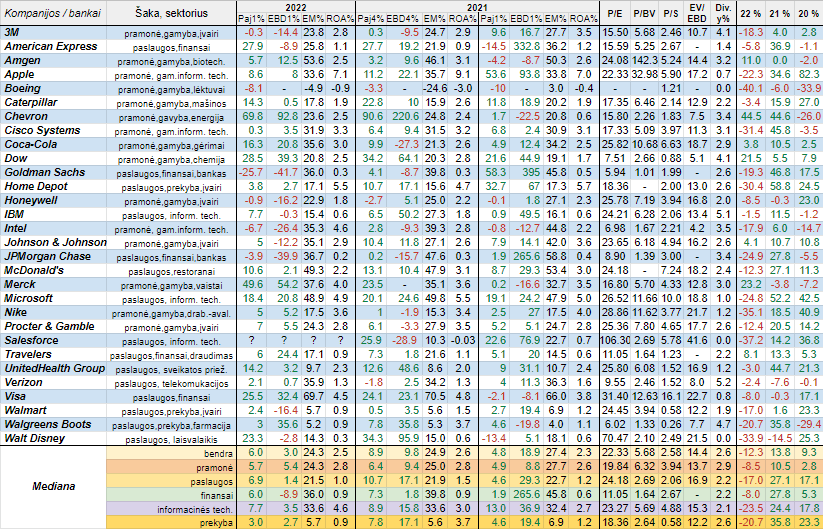Select Amgen P/BV value 142.3

pyautogui.click(x=644, y=60)
